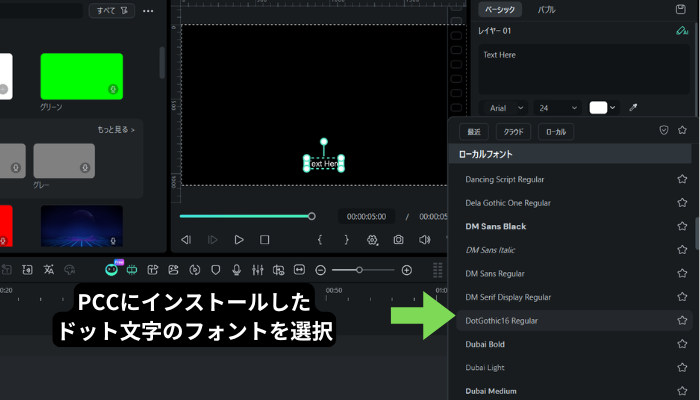Viewport: 700px width, 400px height.
Task: Click the Text Here text input box
Action: click(584, 69)
